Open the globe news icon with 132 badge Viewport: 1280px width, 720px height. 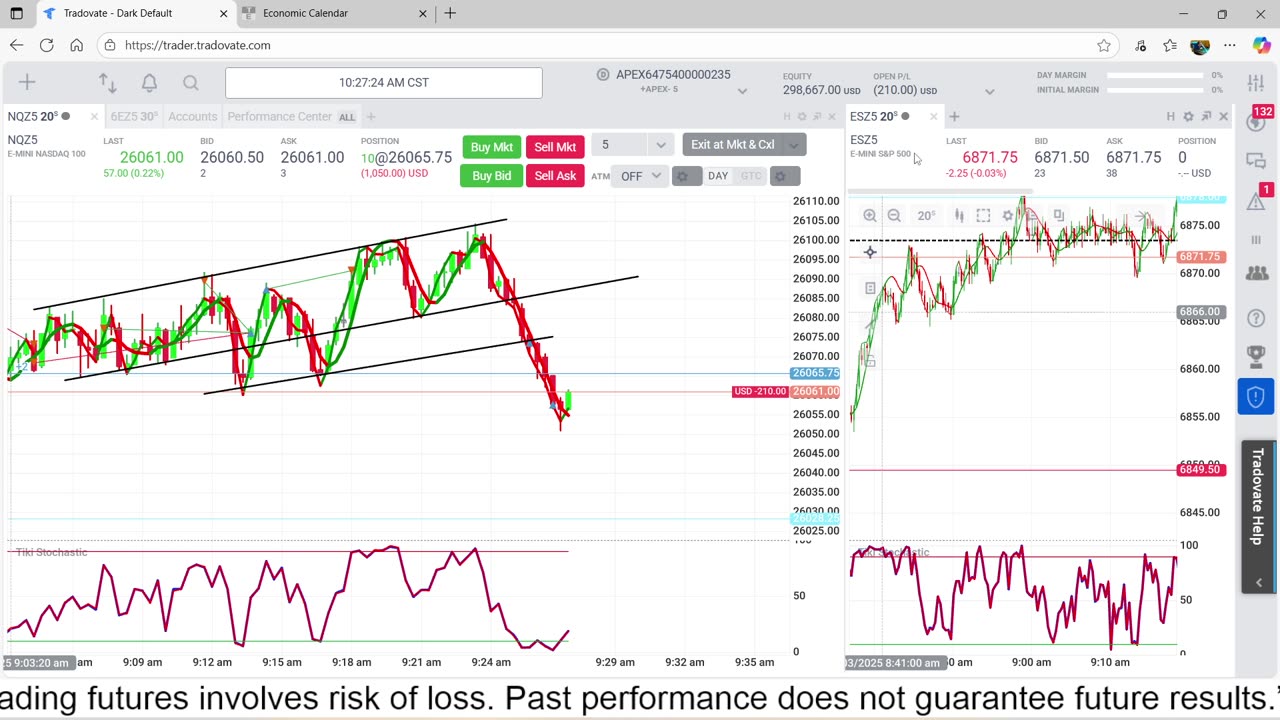pos(1257,121)
